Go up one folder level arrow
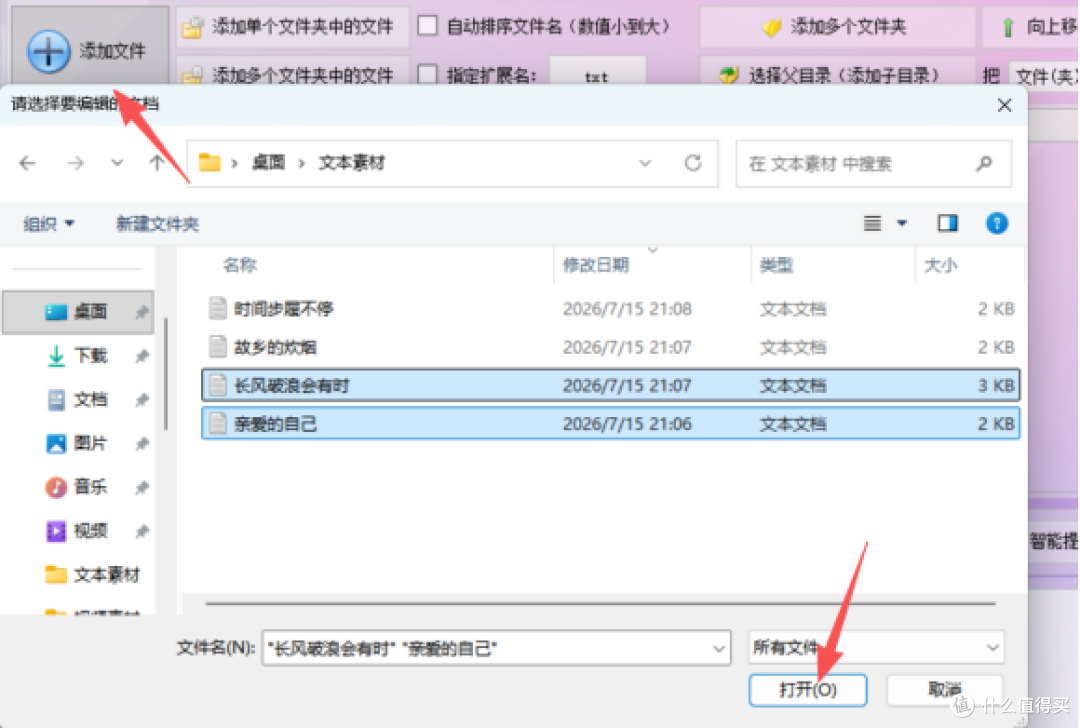This screenshot has width=1080, height=728. click(157, 163)
